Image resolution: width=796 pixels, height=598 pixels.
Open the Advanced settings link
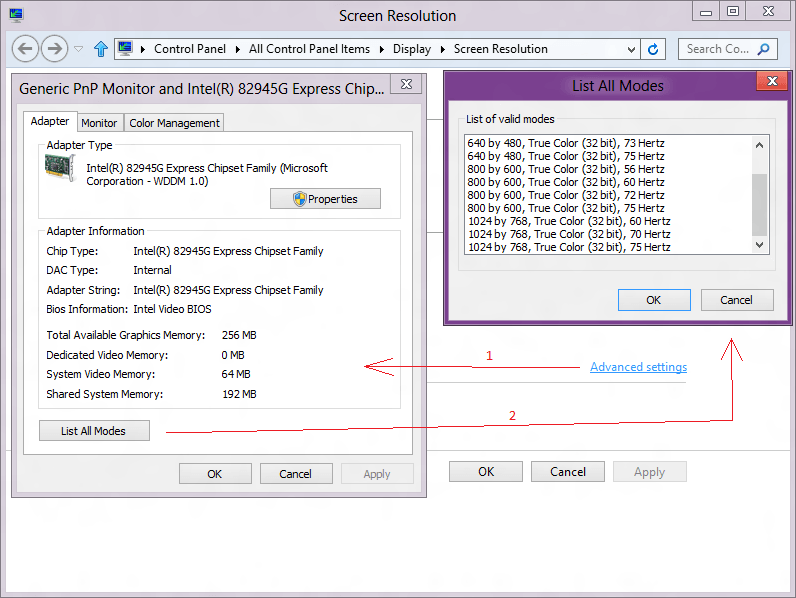point(638,367)
